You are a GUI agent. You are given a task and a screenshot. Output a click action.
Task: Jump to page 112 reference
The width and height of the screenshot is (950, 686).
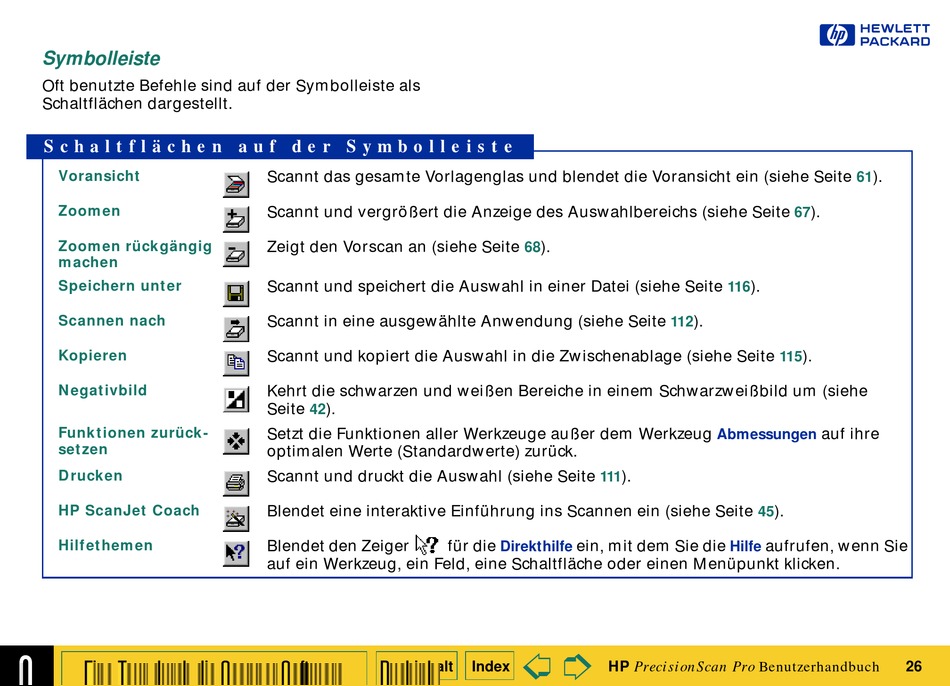click(682, 322)
